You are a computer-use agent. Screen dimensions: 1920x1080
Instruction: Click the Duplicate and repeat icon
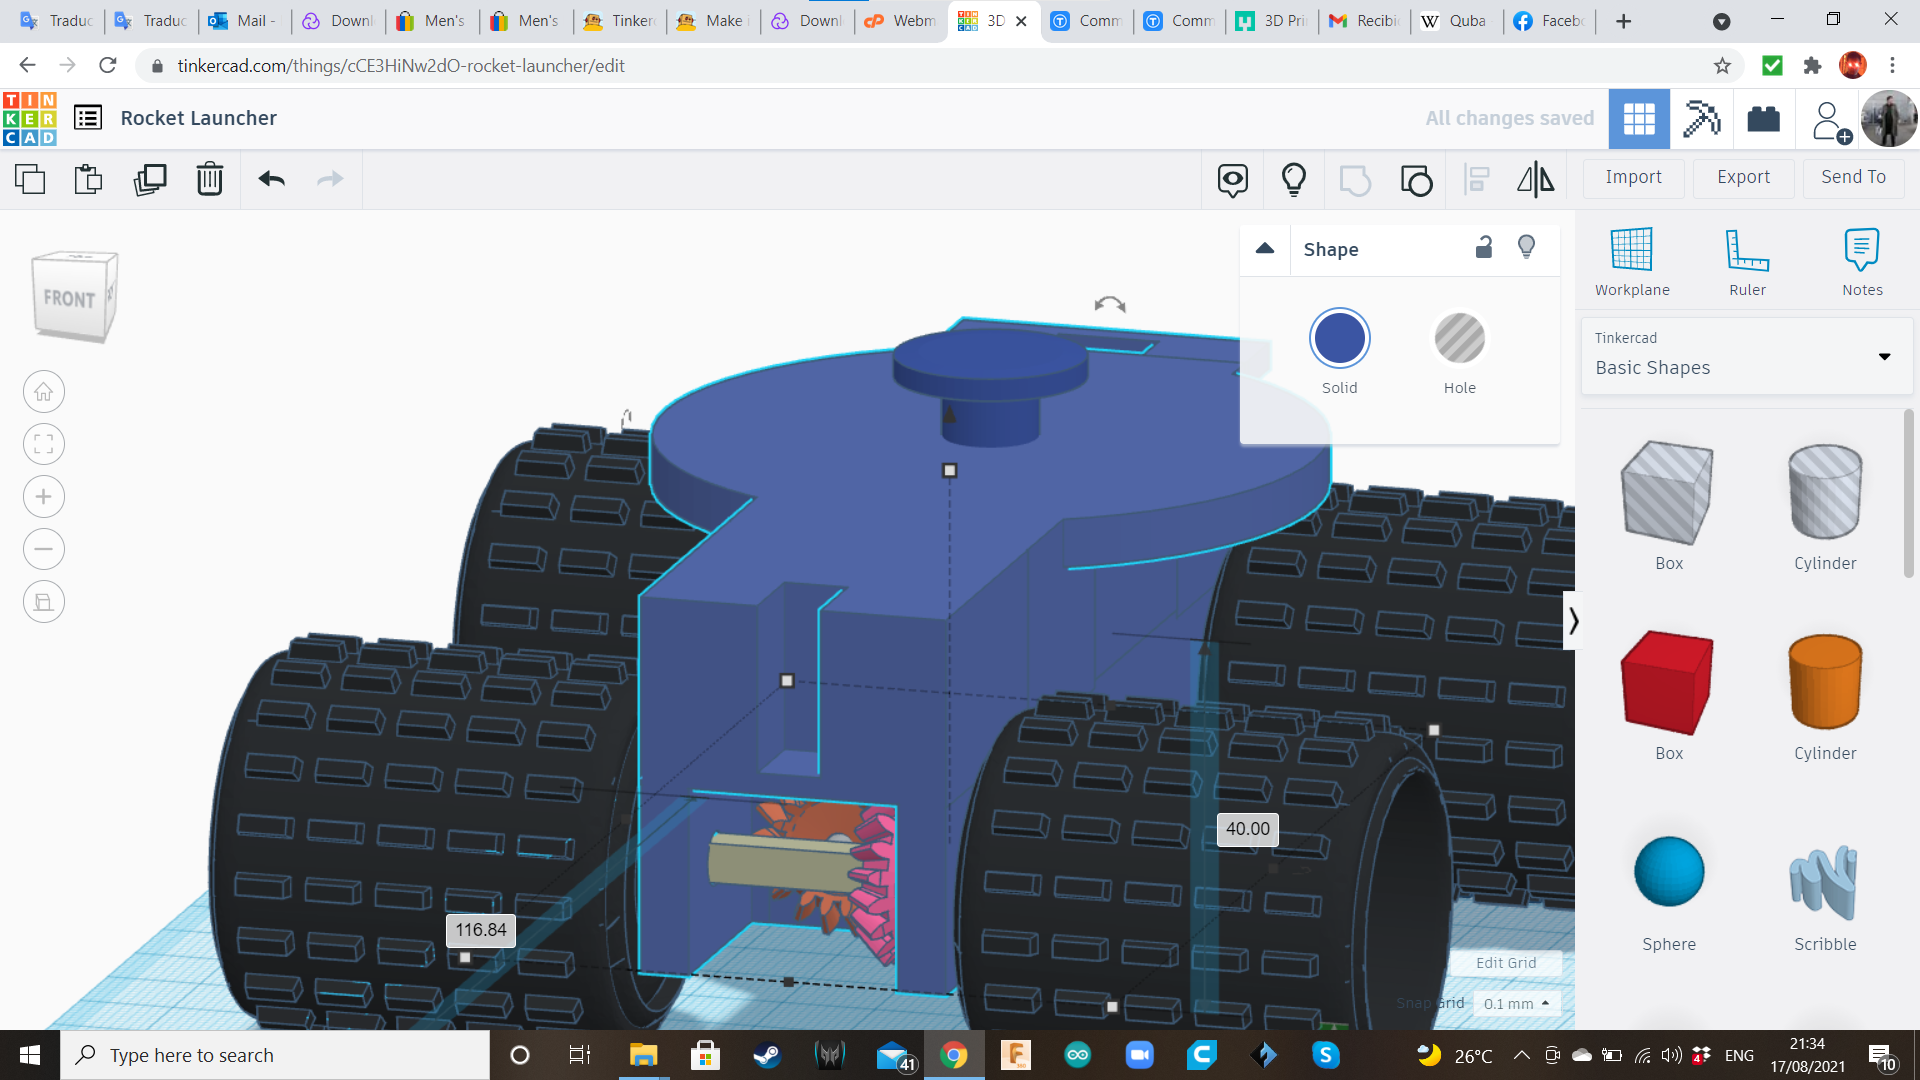[x=150, y=180]
